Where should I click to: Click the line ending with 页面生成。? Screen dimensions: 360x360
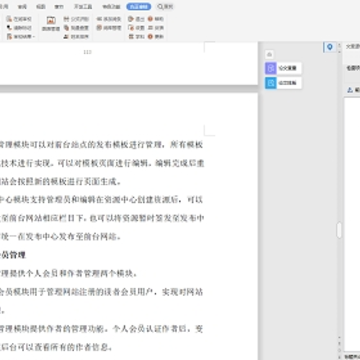pyautogui.click(x=61, y=182)
